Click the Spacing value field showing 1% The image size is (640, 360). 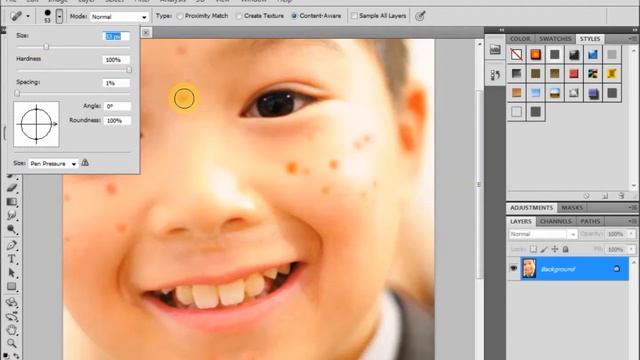116,83
